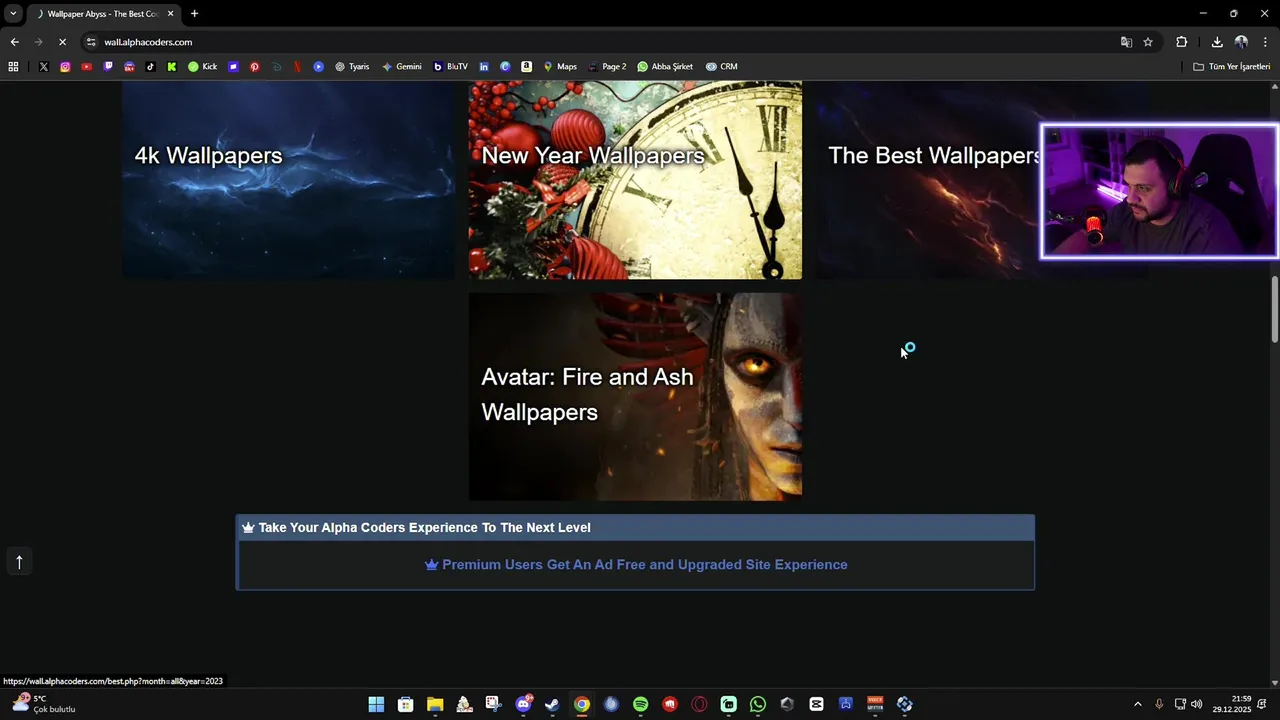This screenshot has width=1280, height=720.
Task: Open the tab search dropdown arrow
Action: coord(13,14)
